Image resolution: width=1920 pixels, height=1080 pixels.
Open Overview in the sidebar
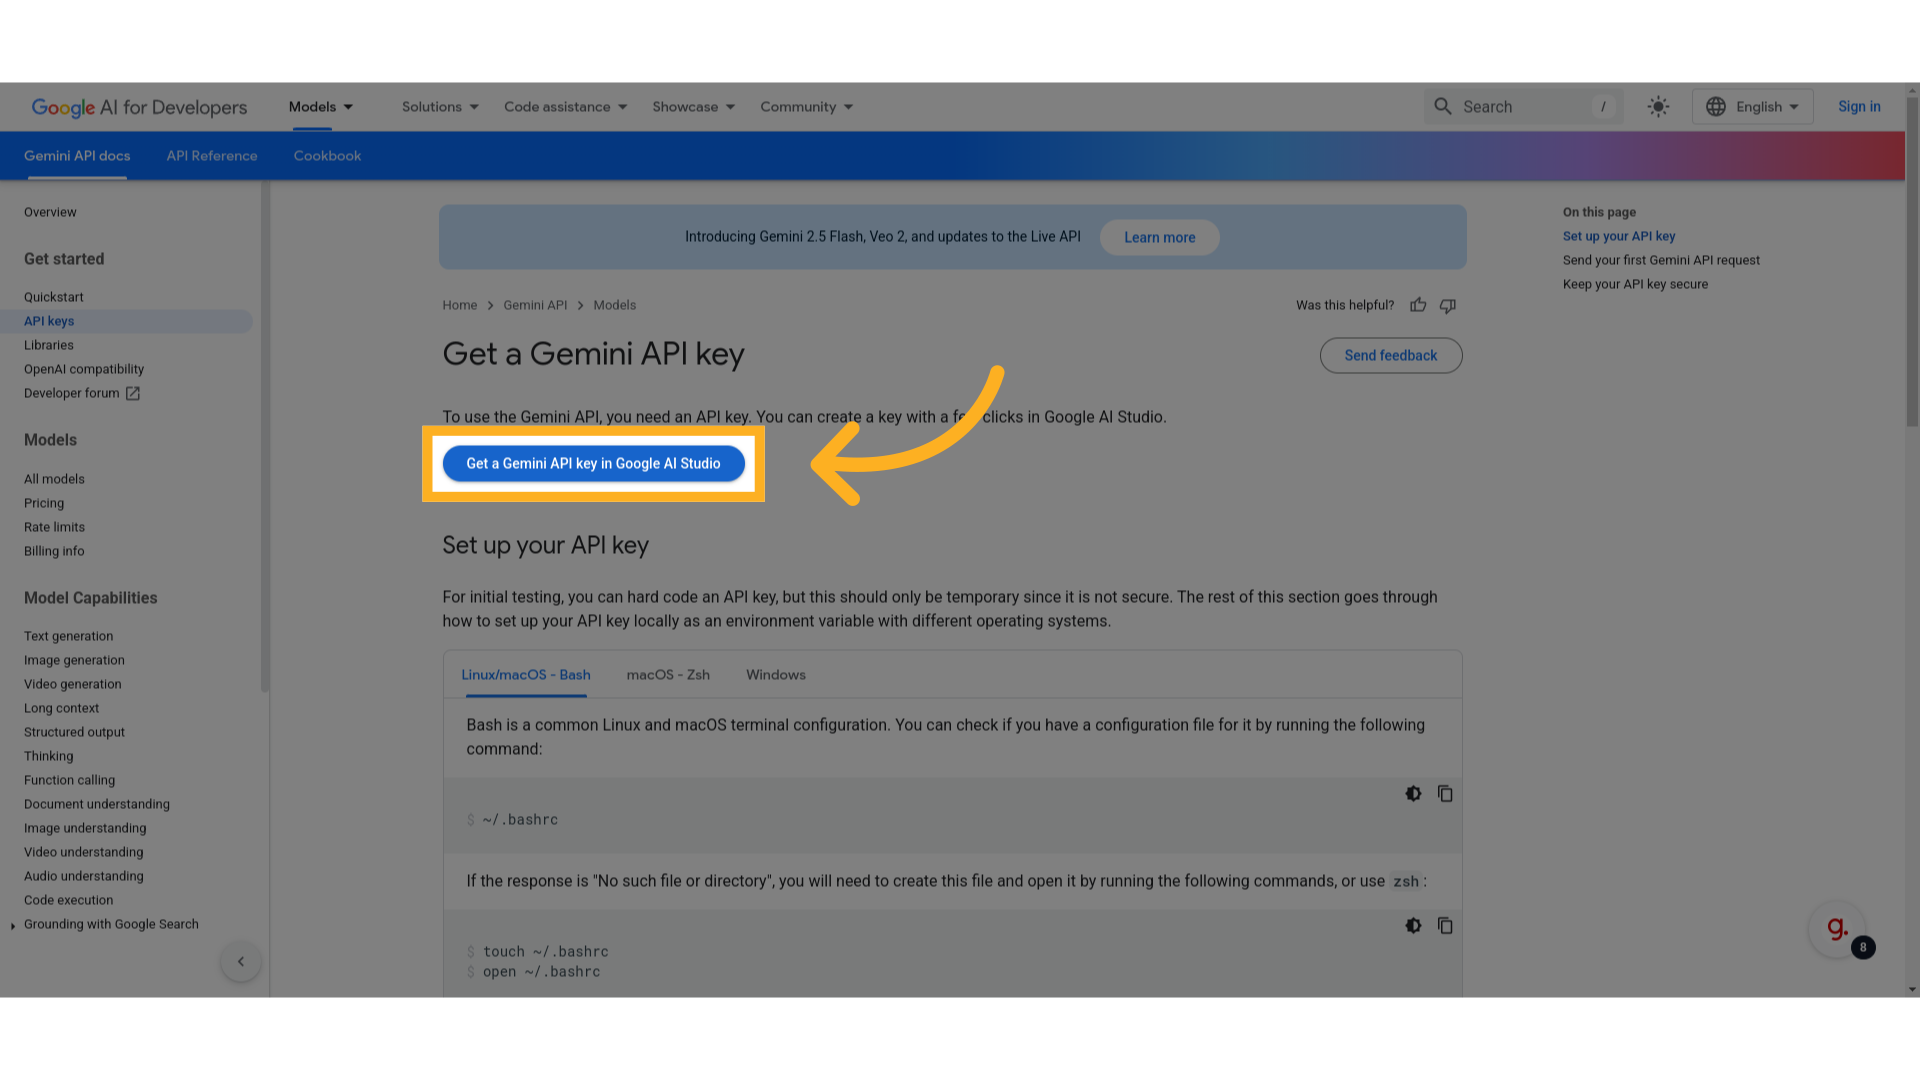click(50, 212)
